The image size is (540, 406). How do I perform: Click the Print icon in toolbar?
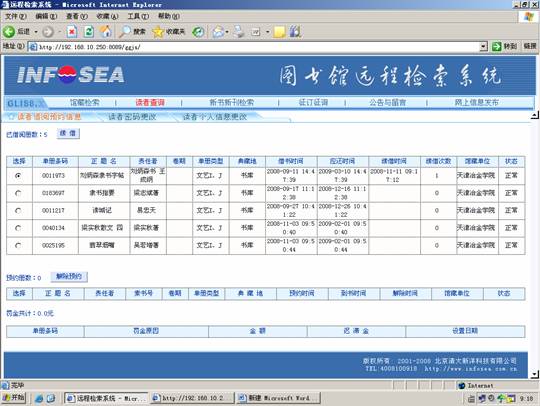[x=238, y=32]
